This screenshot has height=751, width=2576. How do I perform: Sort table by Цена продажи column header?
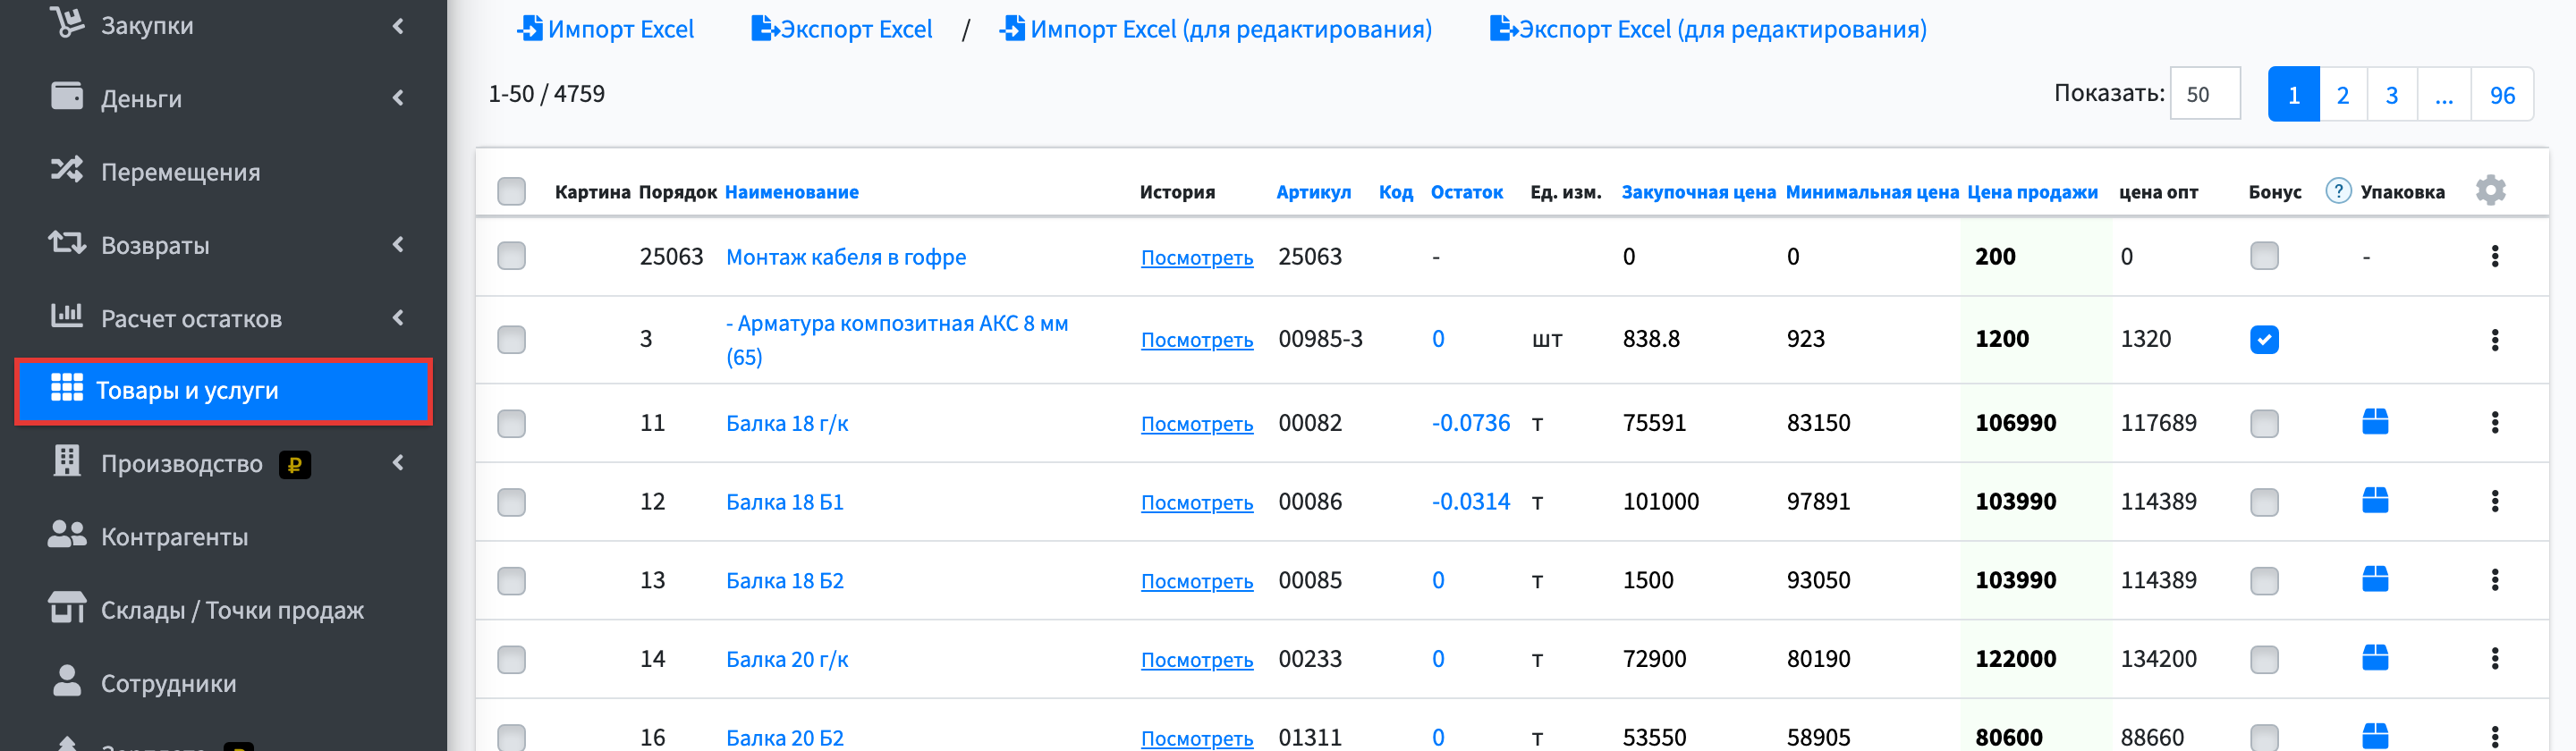(2032, 192)
